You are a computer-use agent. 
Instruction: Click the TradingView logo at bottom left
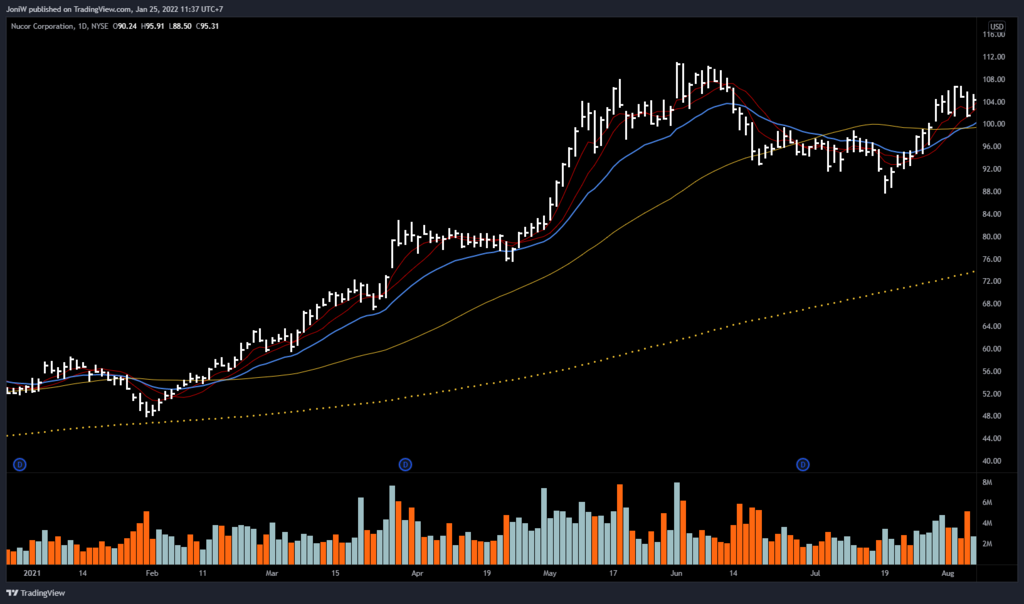tap(34, 591)
